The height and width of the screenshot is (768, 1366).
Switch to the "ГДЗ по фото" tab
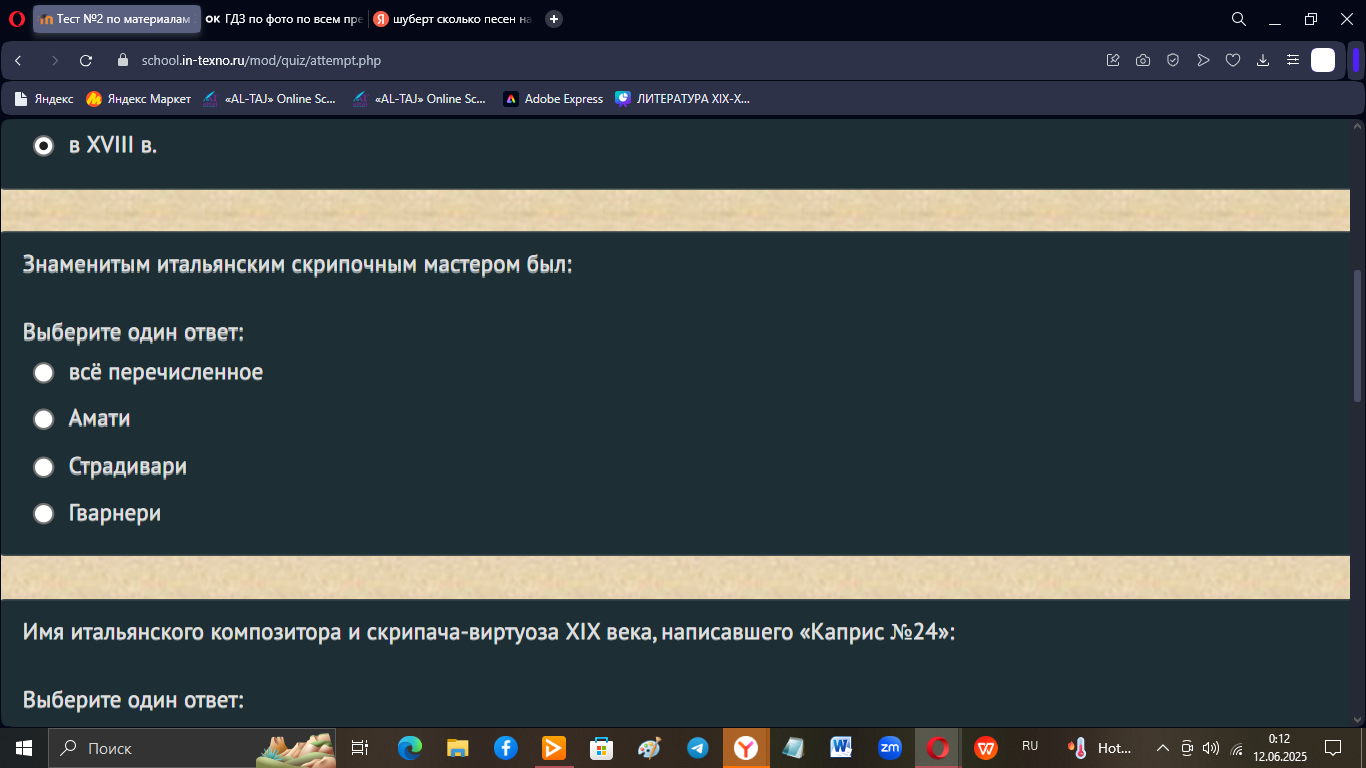click(284, 19)
